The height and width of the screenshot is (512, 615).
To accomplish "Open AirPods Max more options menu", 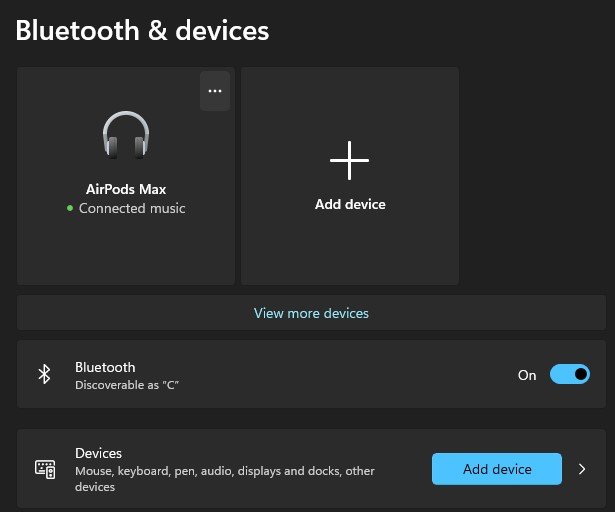I will (x=214, y=91).
